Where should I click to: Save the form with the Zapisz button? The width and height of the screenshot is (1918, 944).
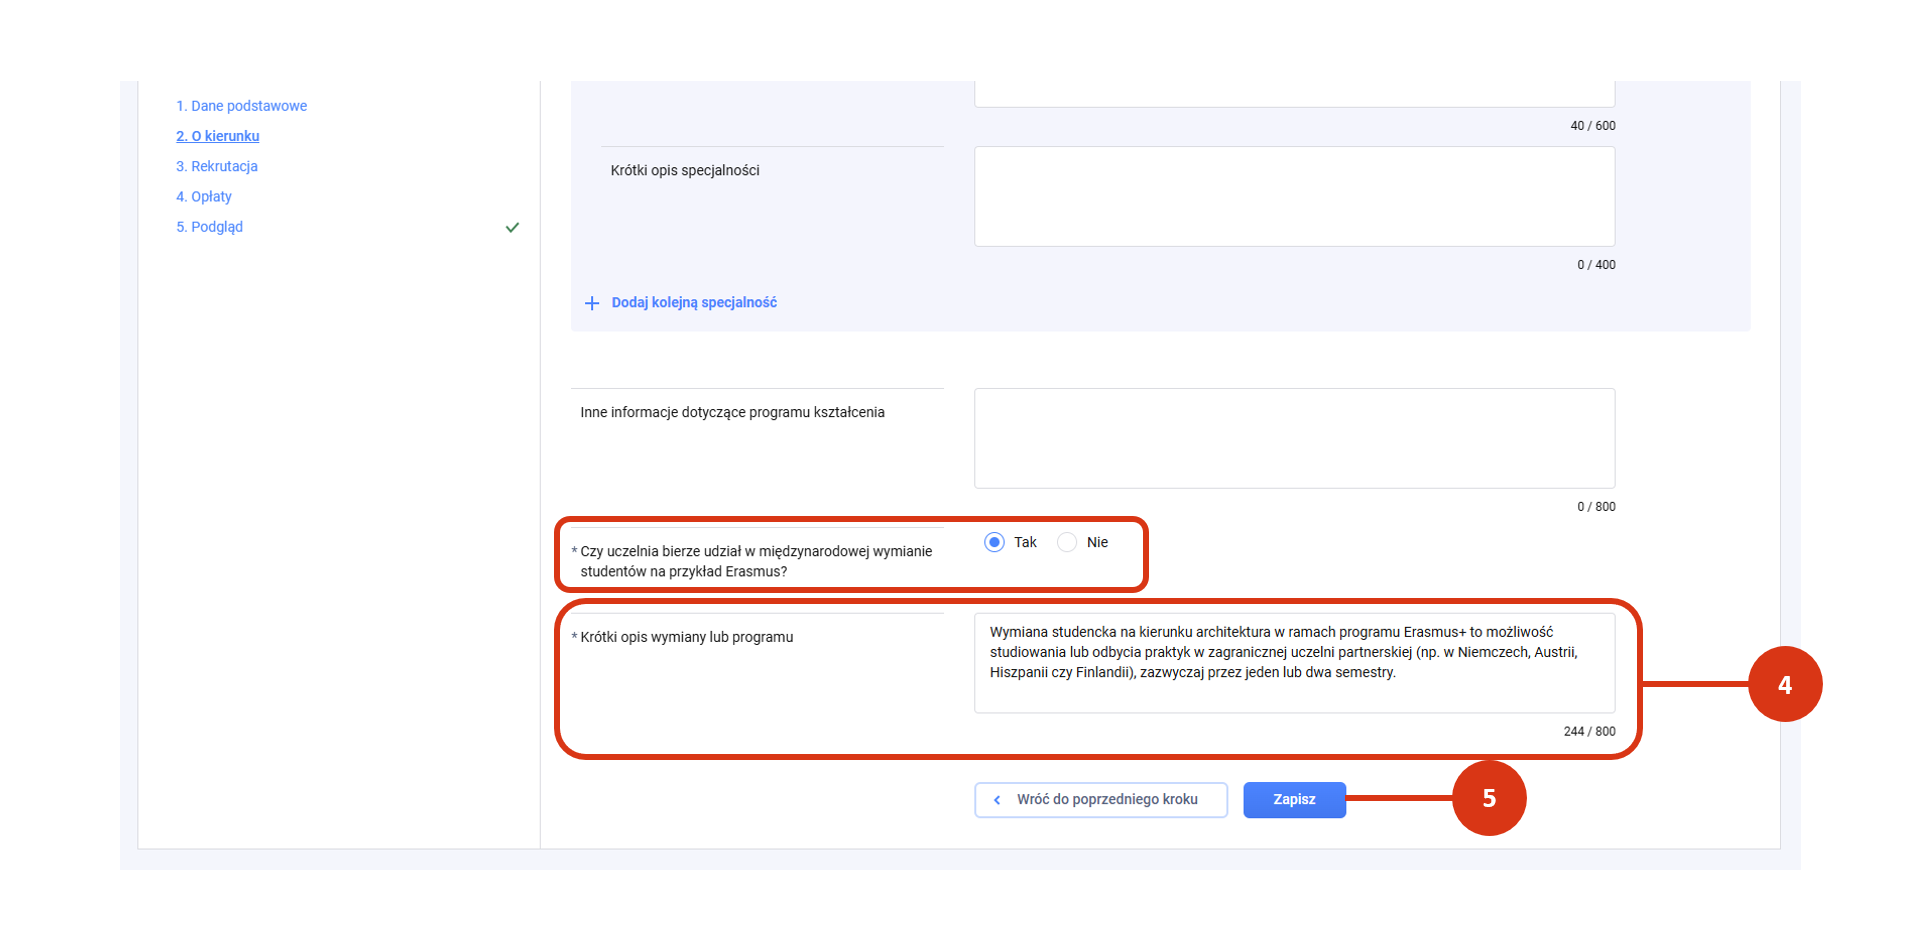[1294, 800]
